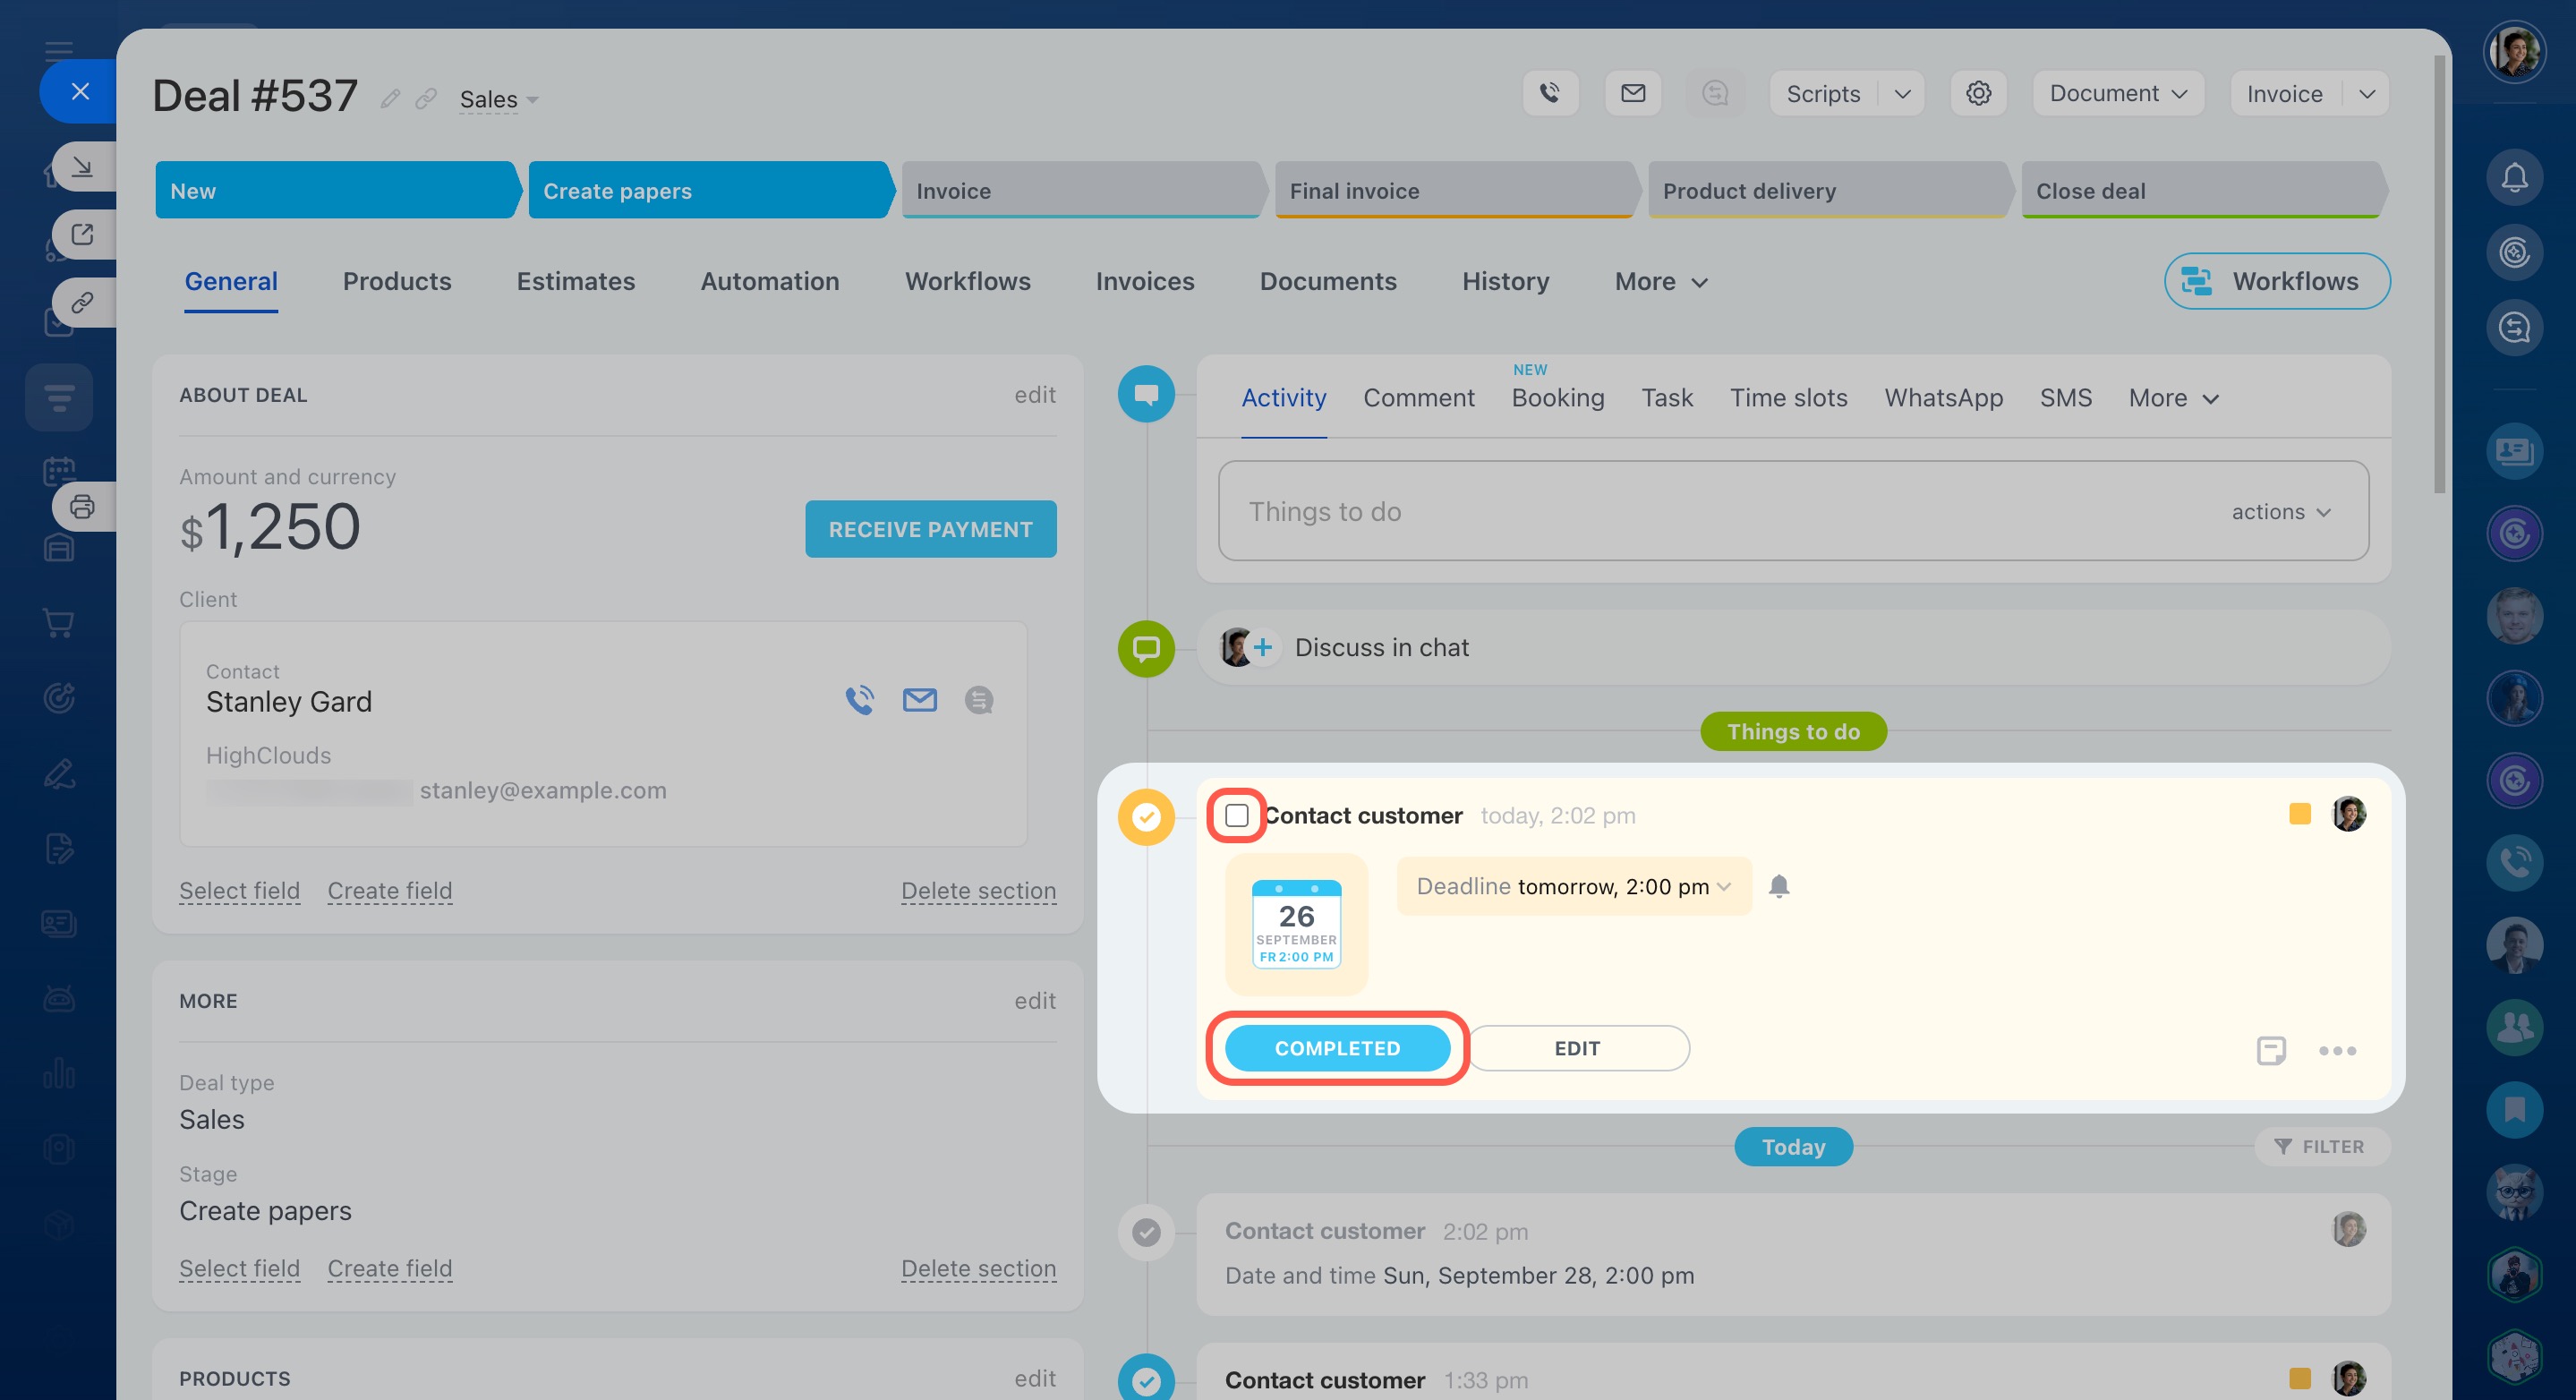Click the yellow color marker on activity
This screenshot has width=2576, height=1400.
(x=2299, y=814)
